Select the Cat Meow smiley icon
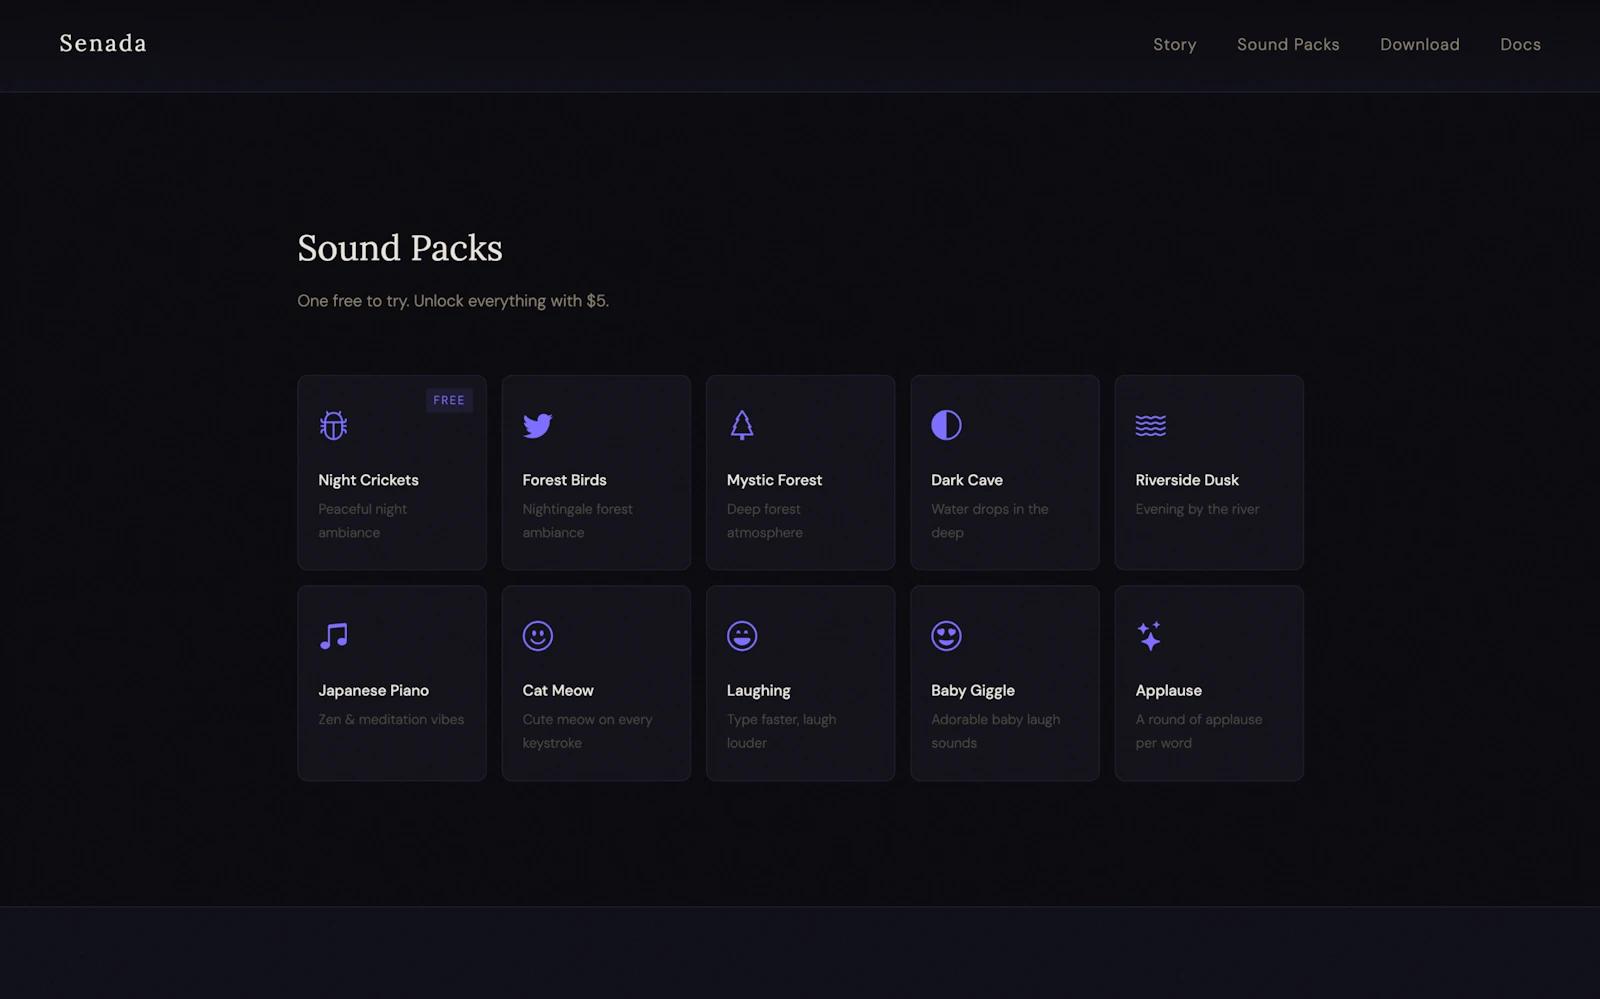Viewport: 1600px width, 999px height. (538, 636)
